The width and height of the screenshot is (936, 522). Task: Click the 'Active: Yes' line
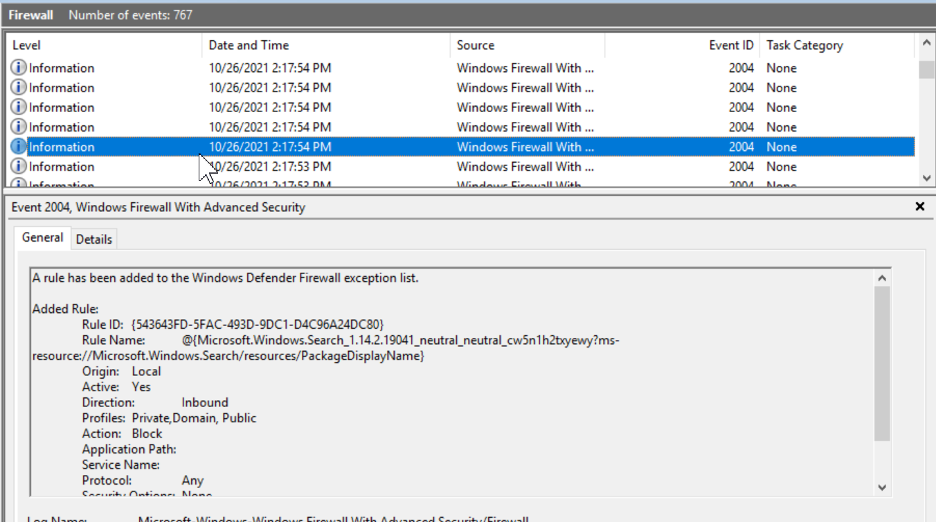point(116,387)
